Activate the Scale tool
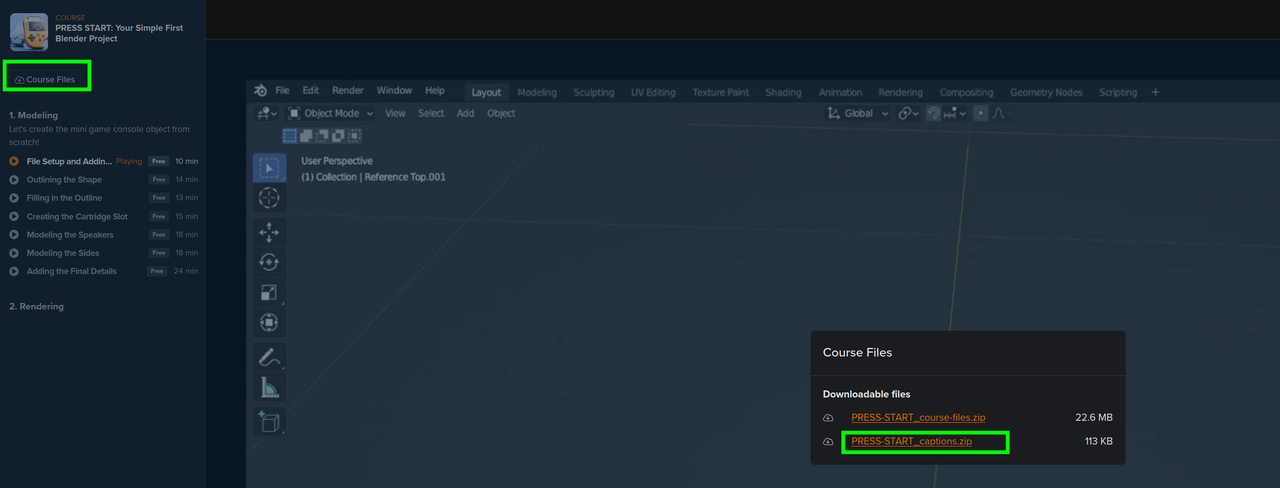The width and height of the screenshot is (1280, 488). pyautogui.click(x=269, y=292)
